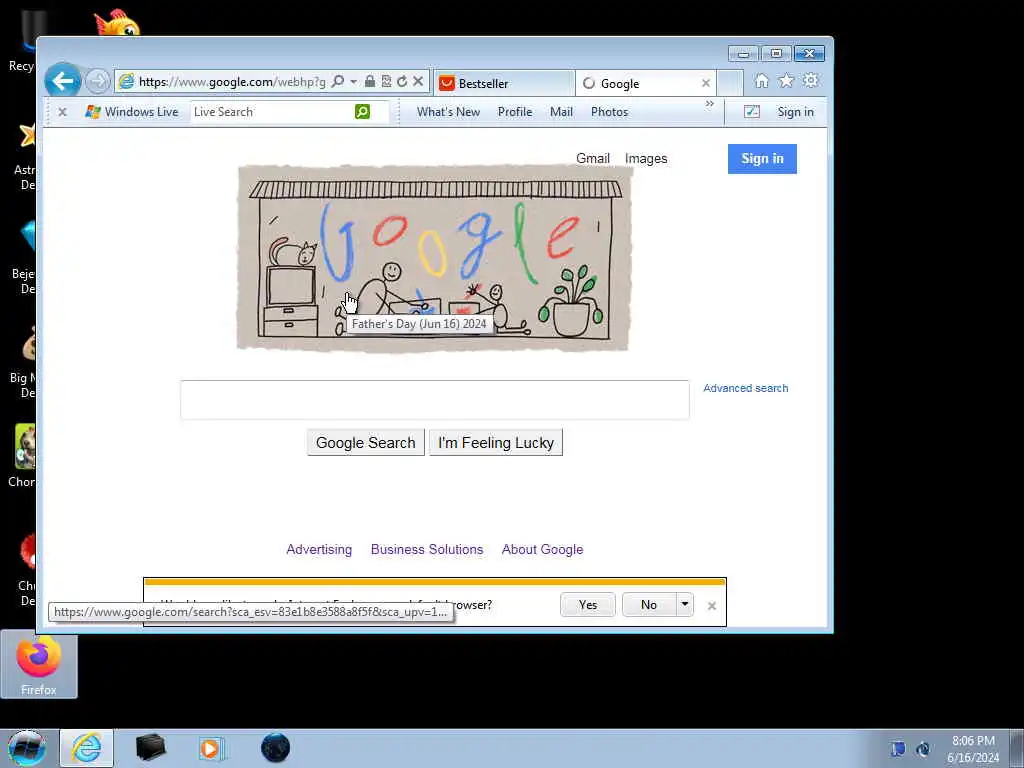Open Windows Media Player from taskbar

211,748
